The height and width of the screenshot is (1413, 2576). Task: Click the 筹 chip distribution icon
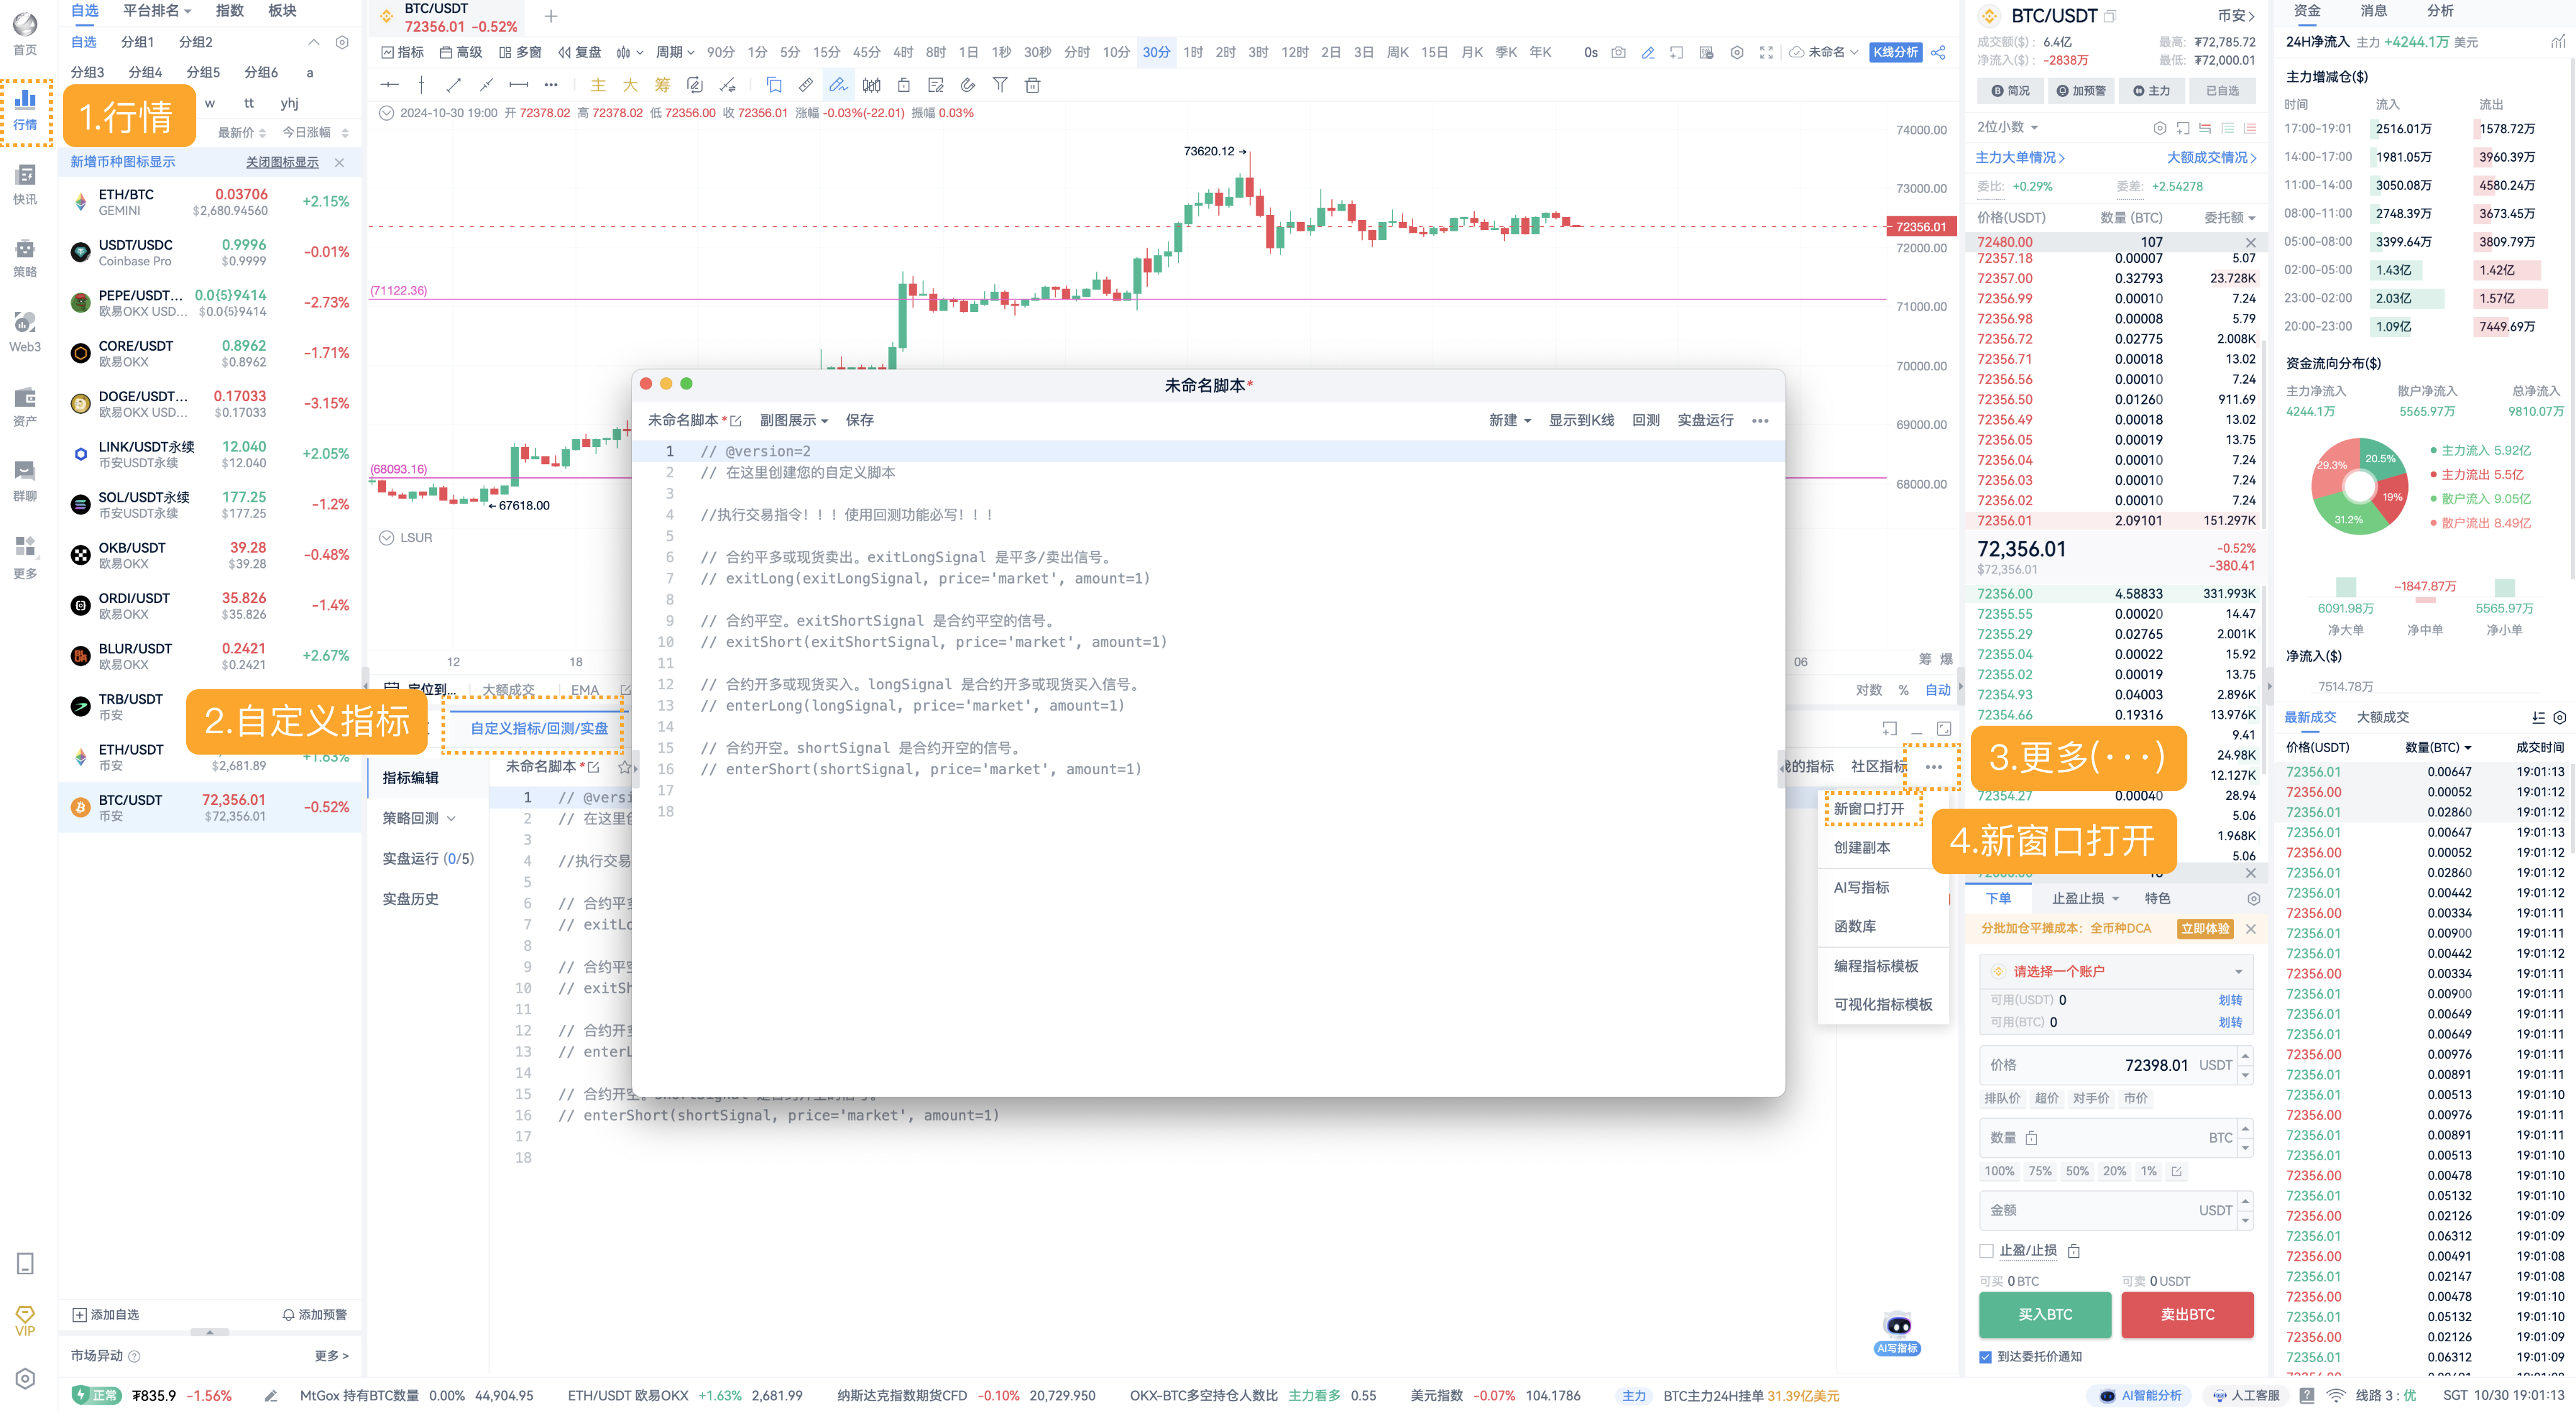pyautogui.click(x=662, y=85)
